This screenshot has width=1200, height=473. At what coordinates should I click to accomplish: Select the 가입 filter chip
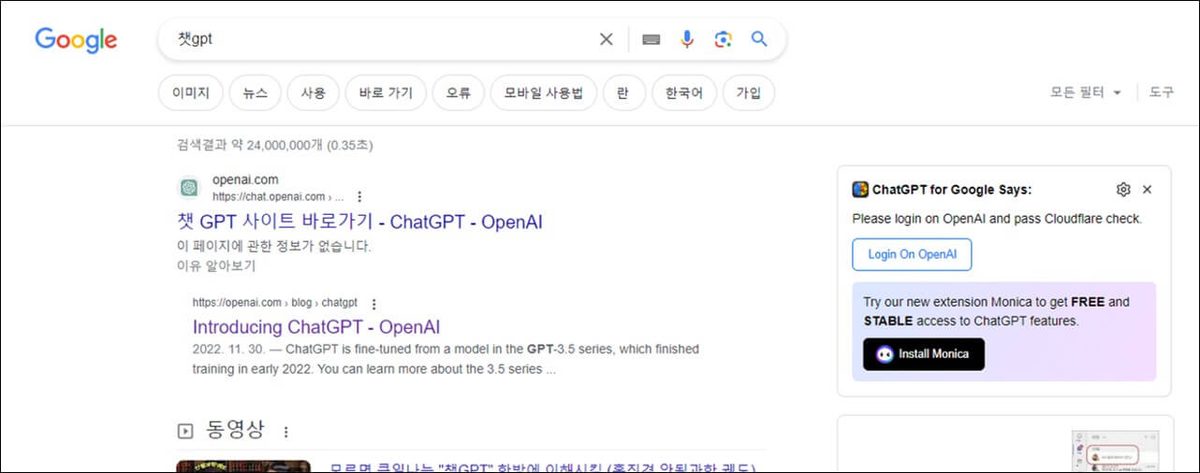(x=748, y=93)
